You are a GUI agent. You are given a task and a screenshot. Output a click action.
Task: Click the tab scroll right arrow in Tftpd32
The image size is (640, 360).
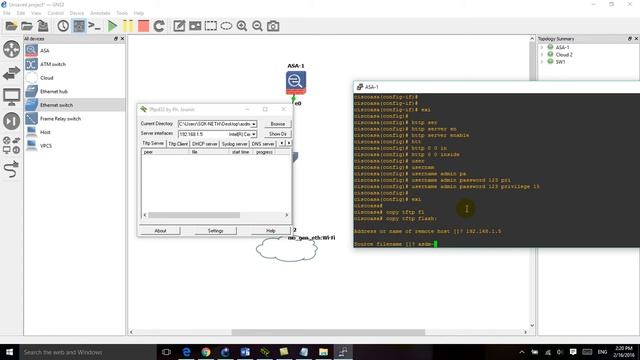pos(289,143)
